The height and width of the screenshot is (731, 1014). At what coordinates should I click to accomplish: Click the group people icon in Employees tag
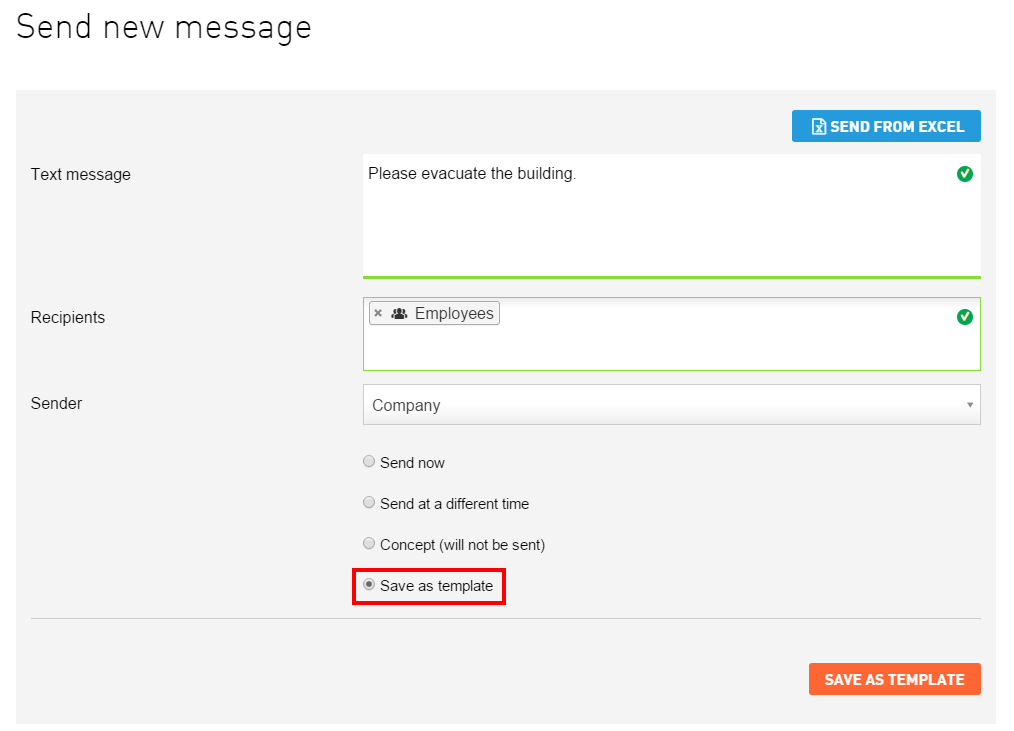pyautogui.click(x=400, y=313)
